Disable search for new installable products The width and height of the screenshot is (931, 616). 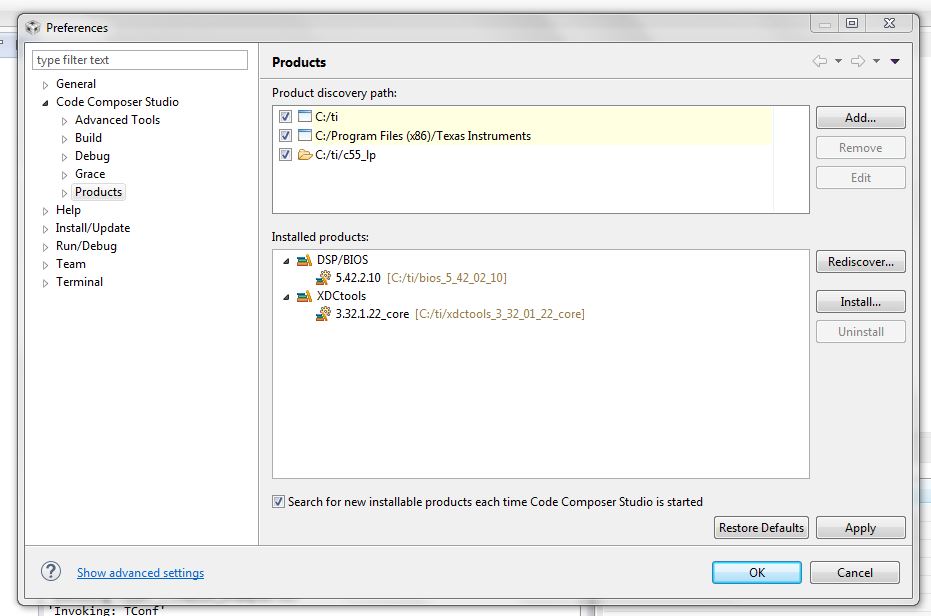coord(278,502)
